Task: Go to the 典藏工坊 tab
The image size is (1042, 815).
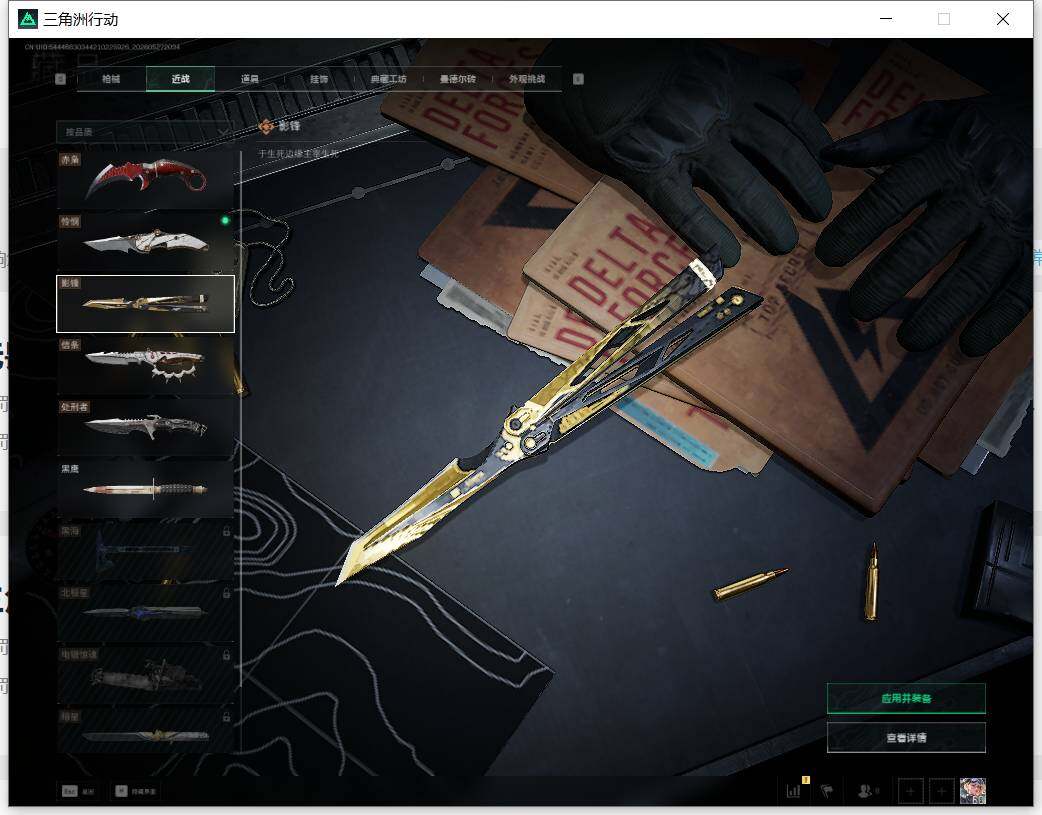Action: point(388,79)
